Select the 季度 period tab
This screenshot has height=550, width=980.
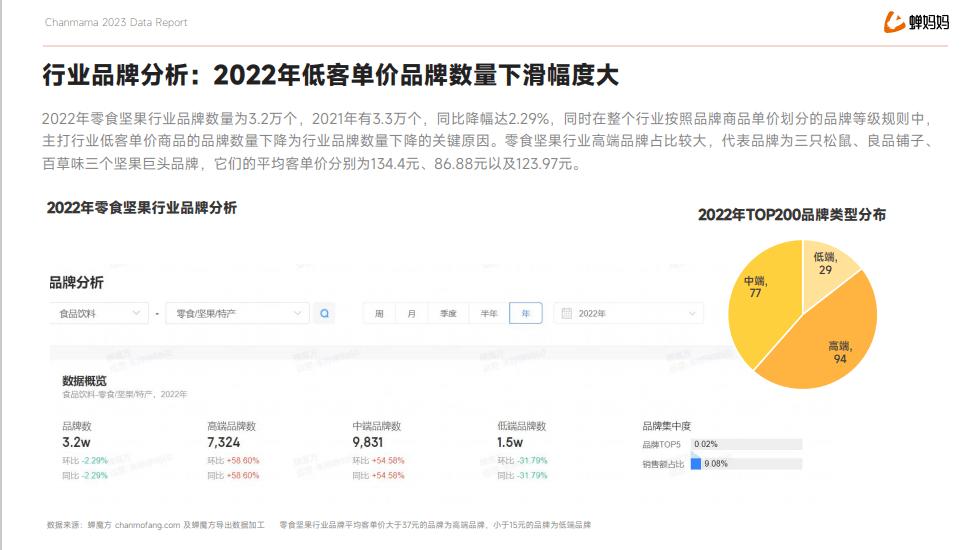448,313
